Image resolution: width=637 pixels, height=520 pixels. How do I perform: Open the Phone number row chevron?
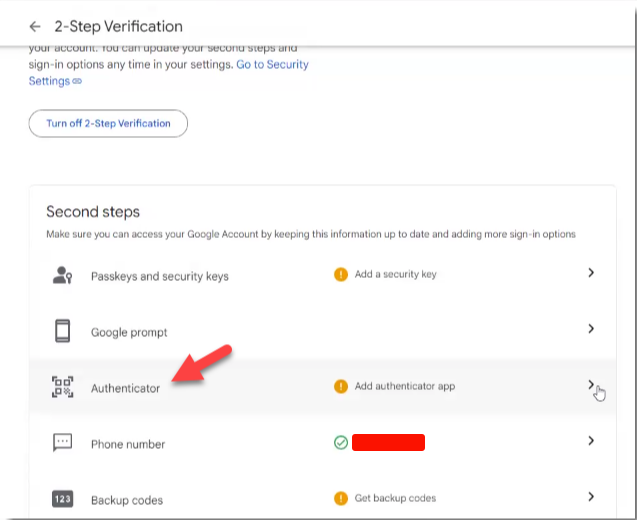(591, 440)
